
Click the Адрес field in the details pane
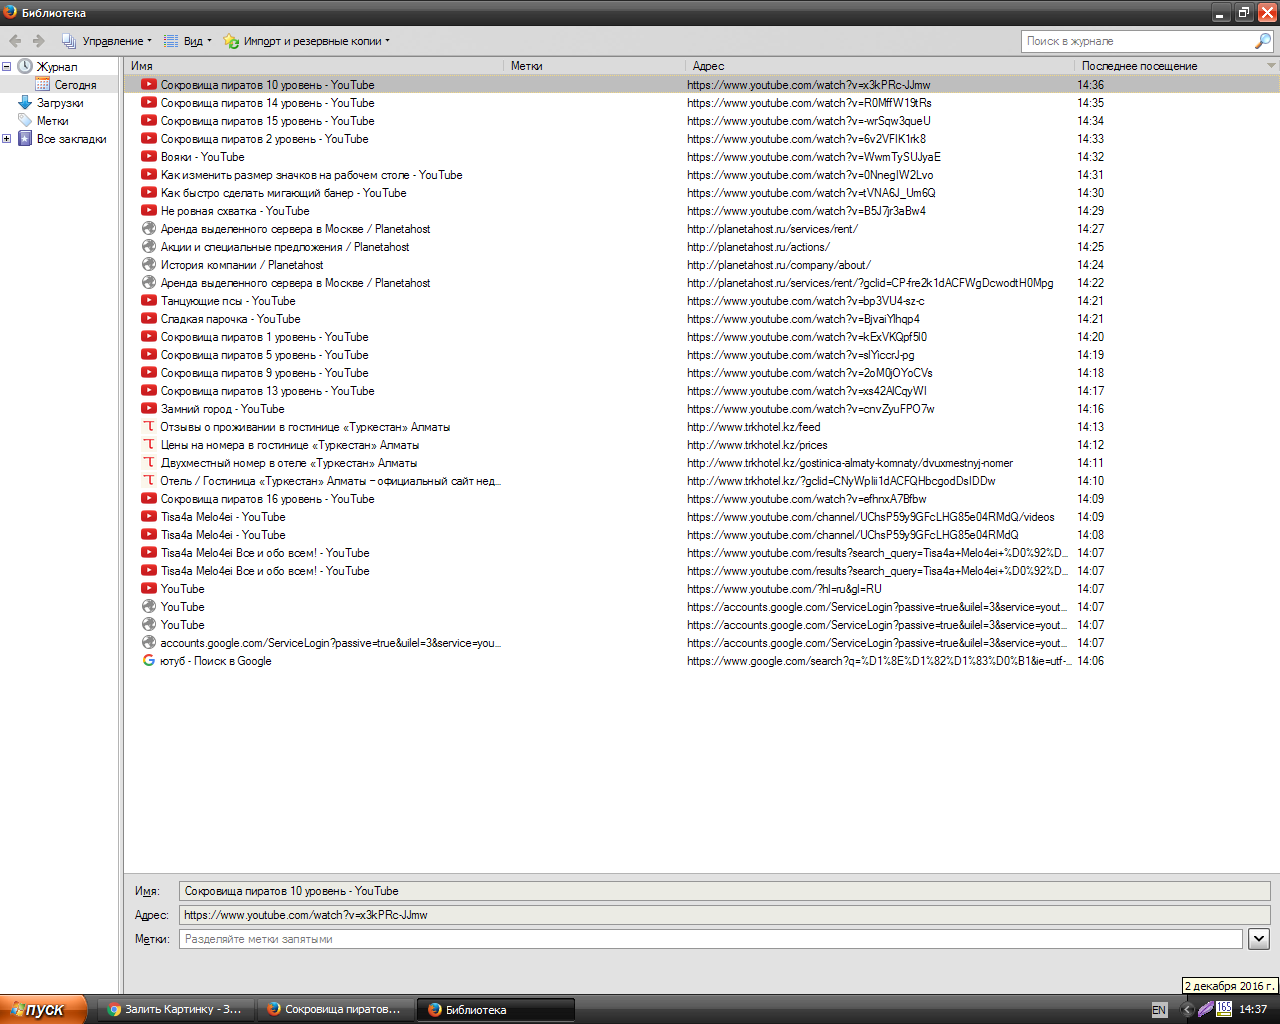(724, 915)
